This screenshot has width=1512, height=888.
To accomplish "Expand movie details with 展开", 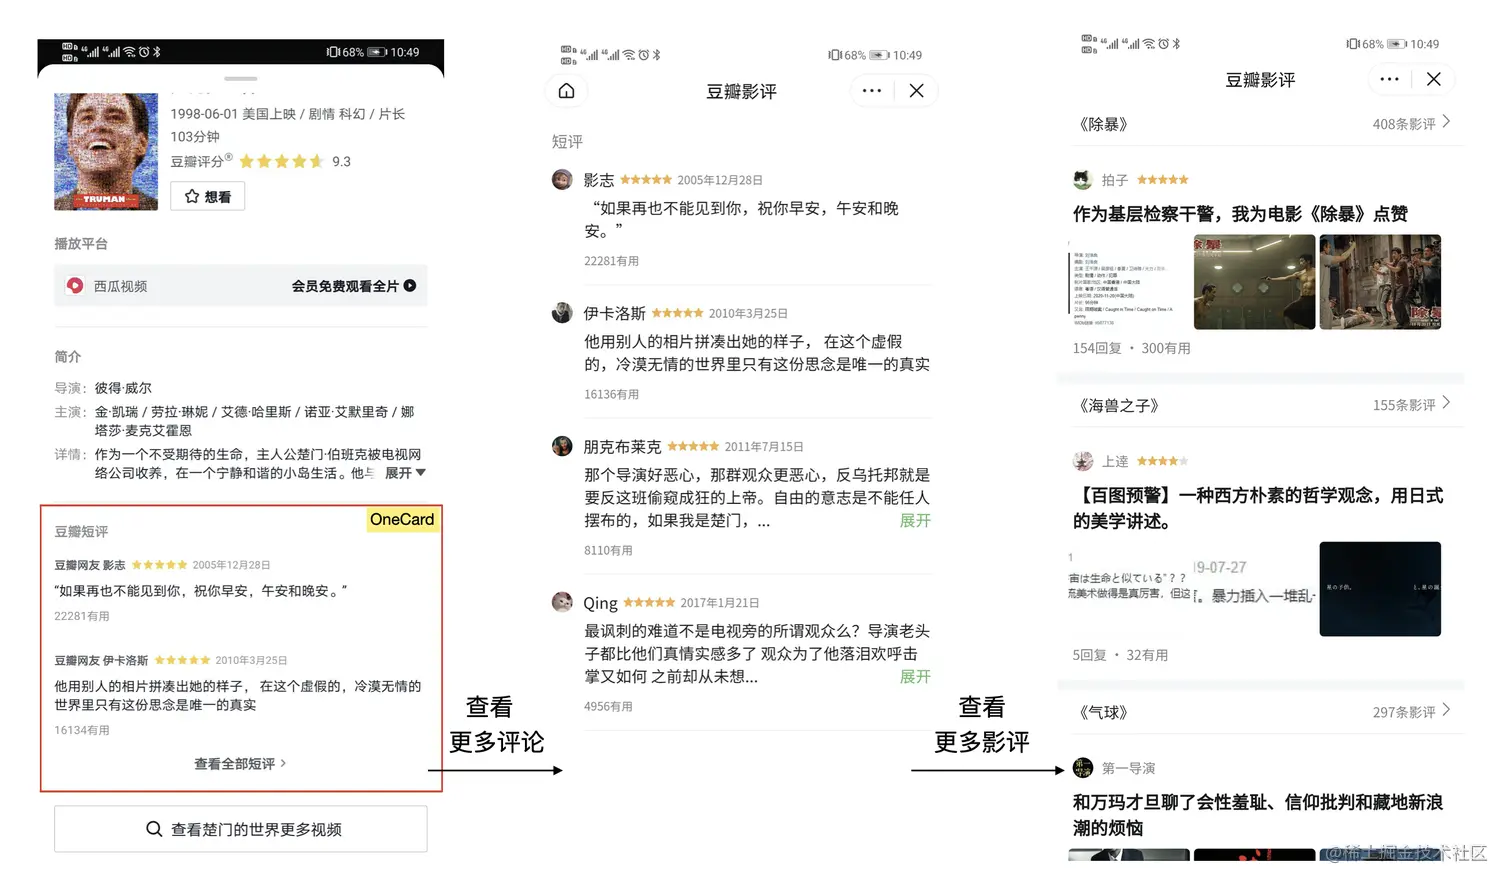I will [x=405, y=473].
